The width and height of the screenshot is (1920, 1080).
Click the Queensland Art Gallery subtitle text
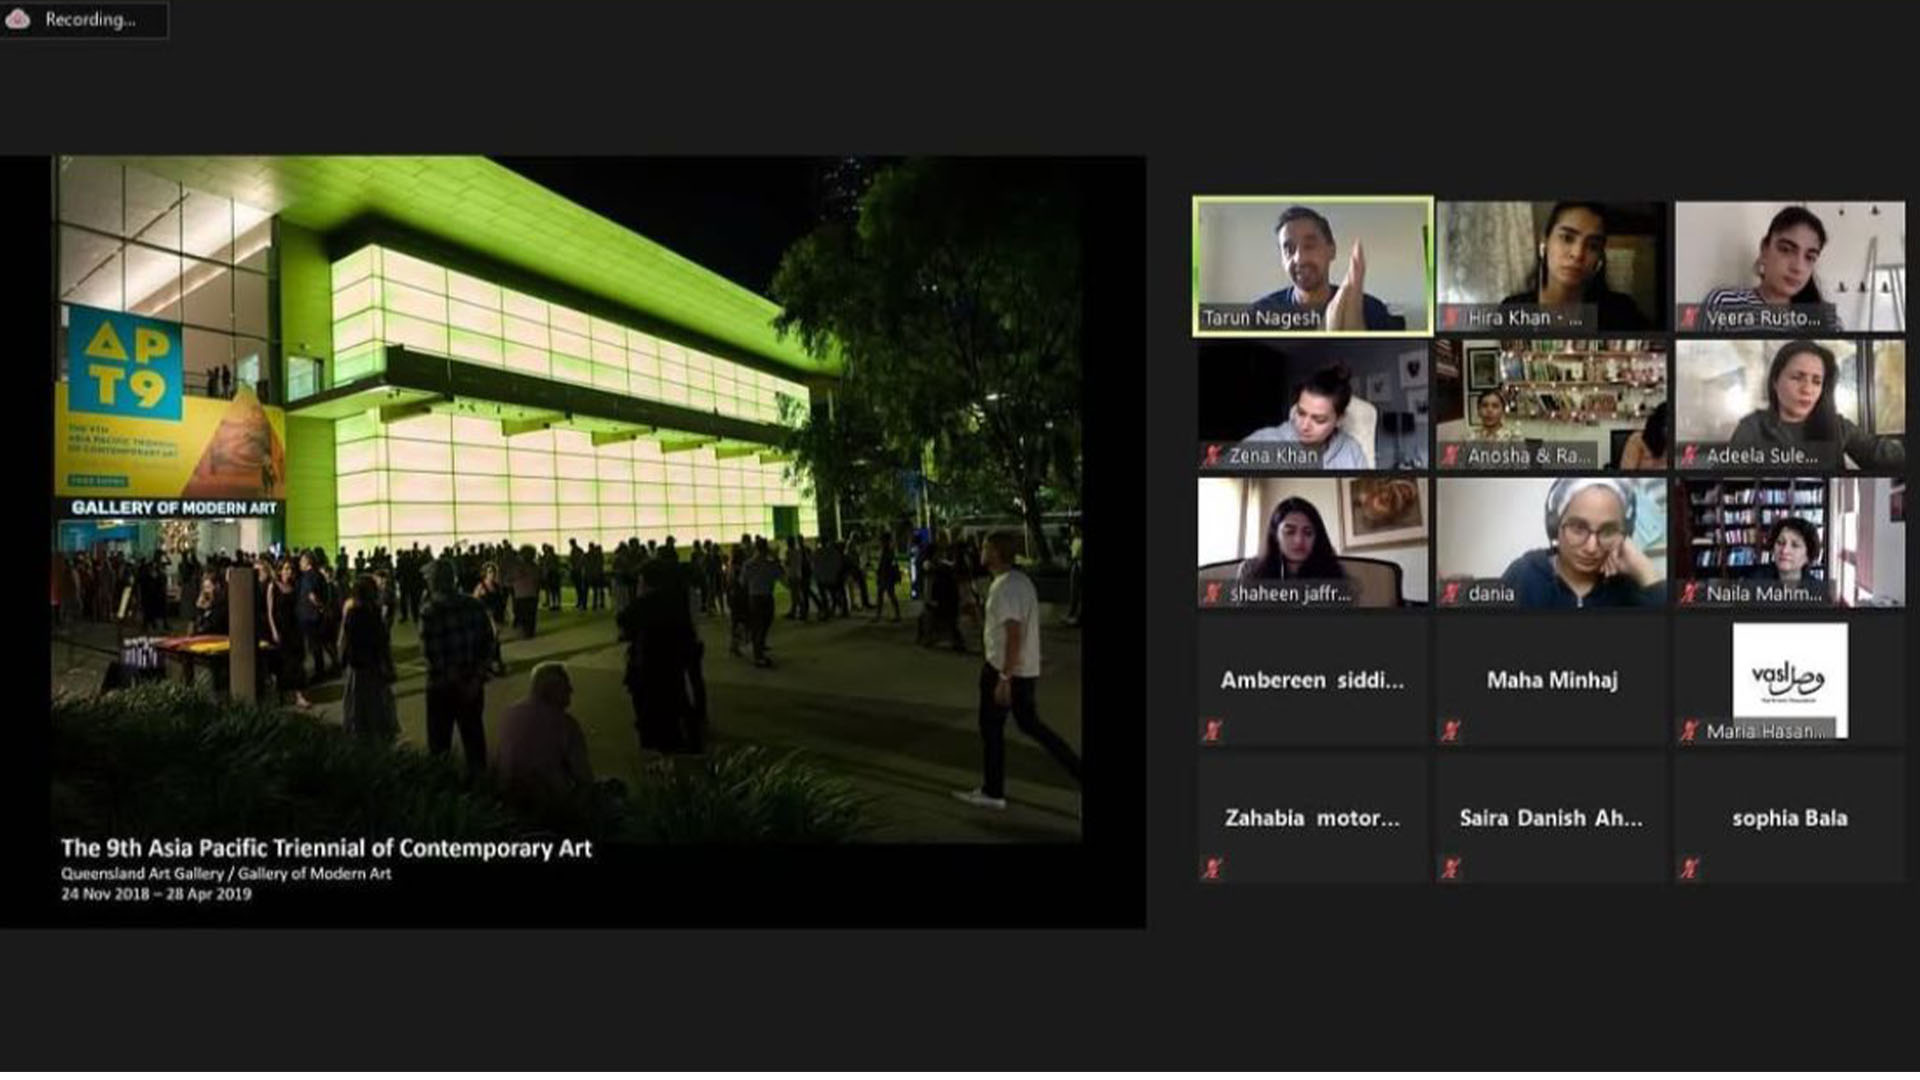tap(226, 873)
